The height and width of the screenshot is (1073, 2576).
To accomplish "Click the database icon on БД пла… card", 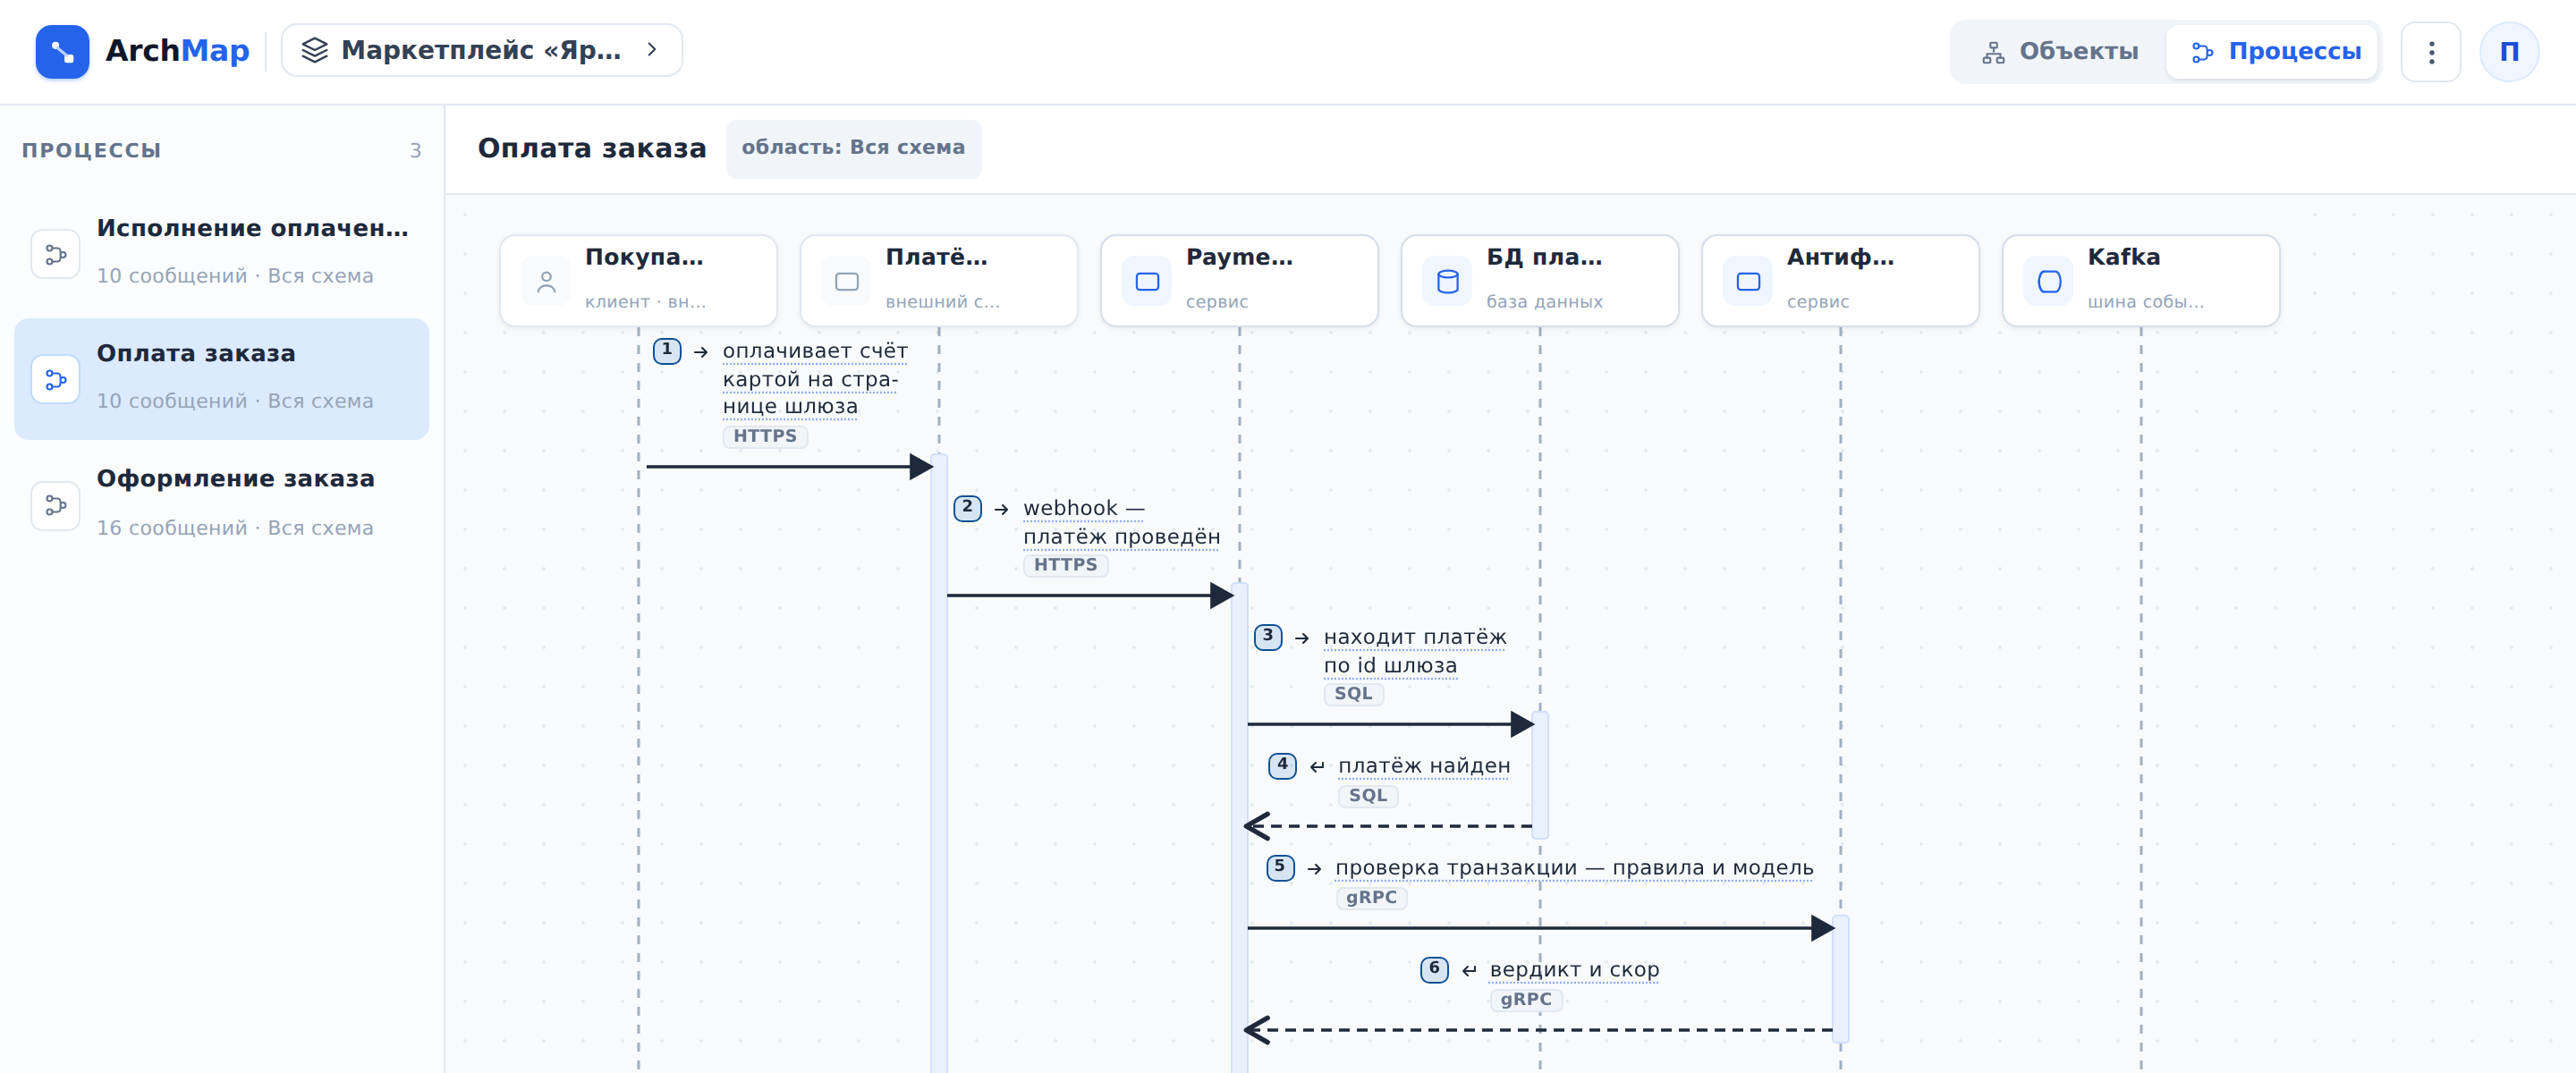I will pyautogui.click(x=1447, y=282).
